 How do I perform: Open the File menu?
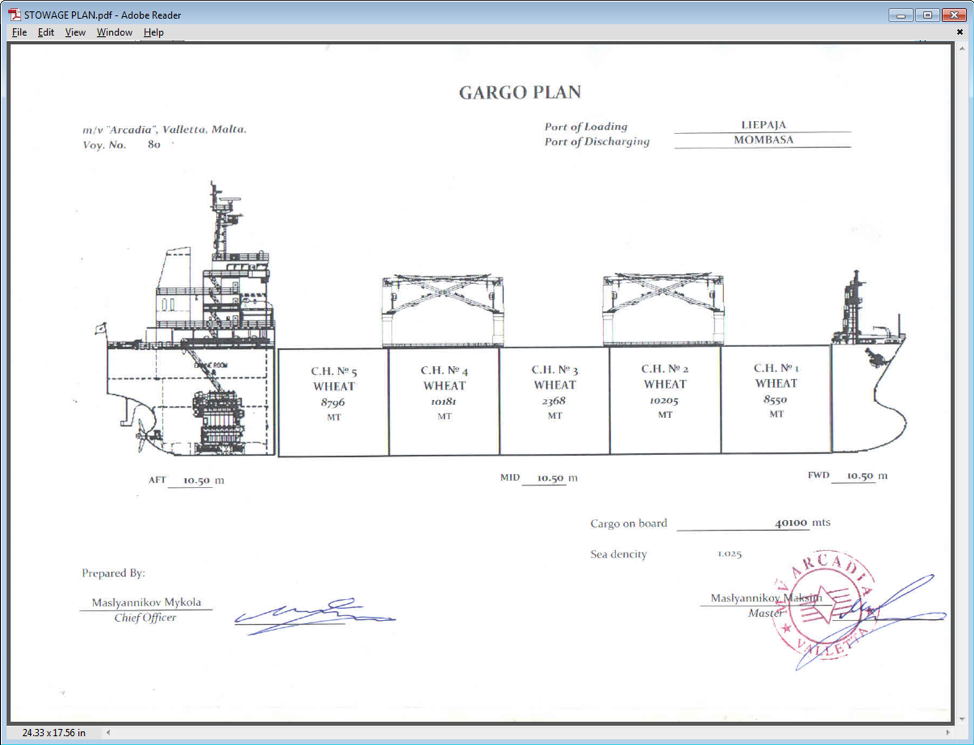tap(19, 32)
